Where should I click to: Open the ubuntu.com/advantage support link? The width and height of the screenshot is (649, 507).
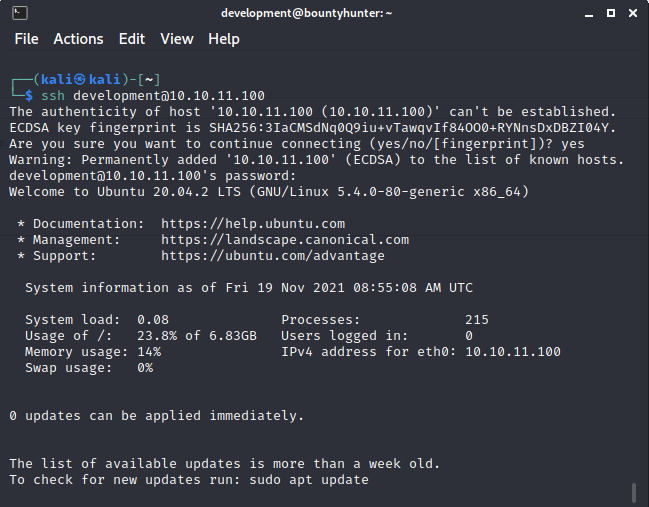(273, 256)
